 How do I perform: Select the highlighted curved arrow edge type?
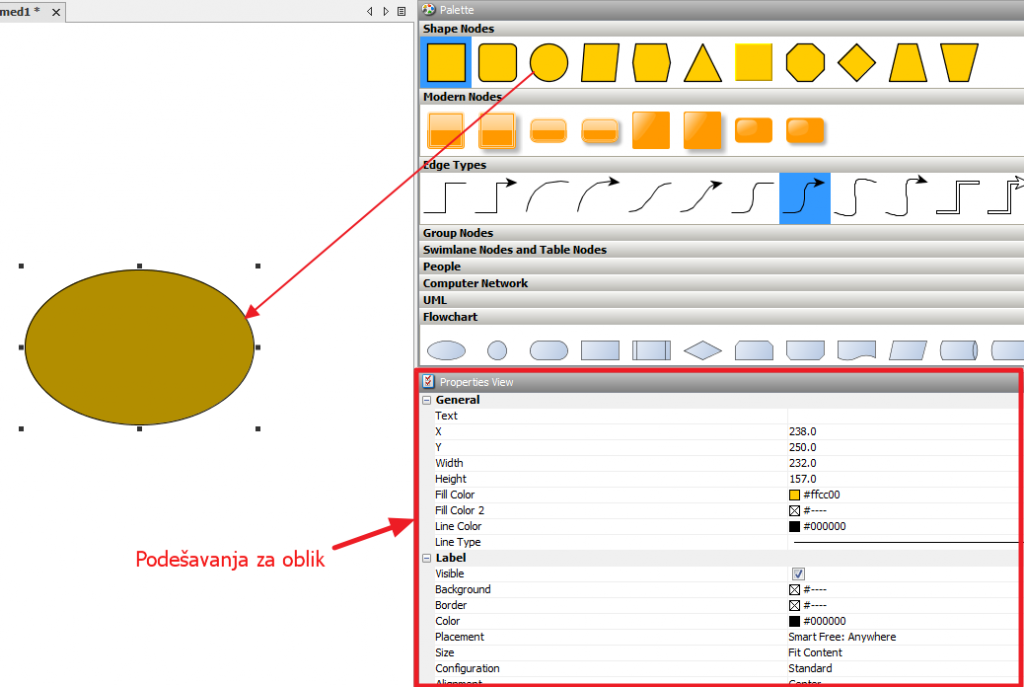point(805,199)
